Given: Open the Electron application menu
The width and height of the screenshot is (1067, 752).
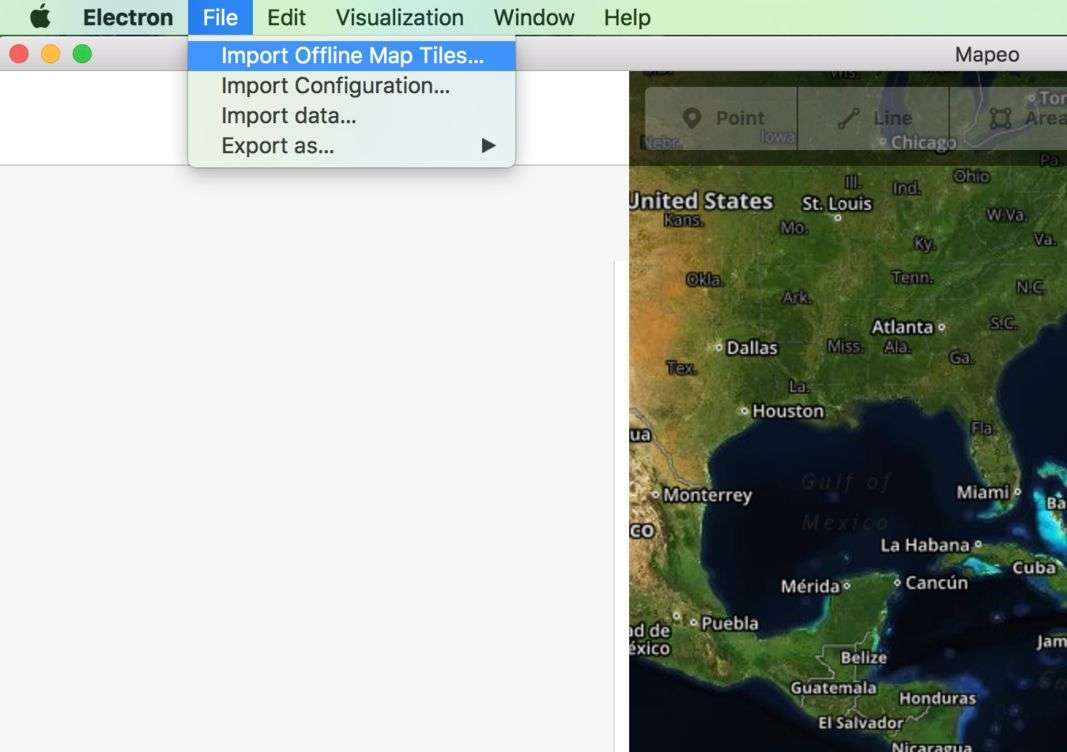Looking at the screenshot, I should [127, 17].
